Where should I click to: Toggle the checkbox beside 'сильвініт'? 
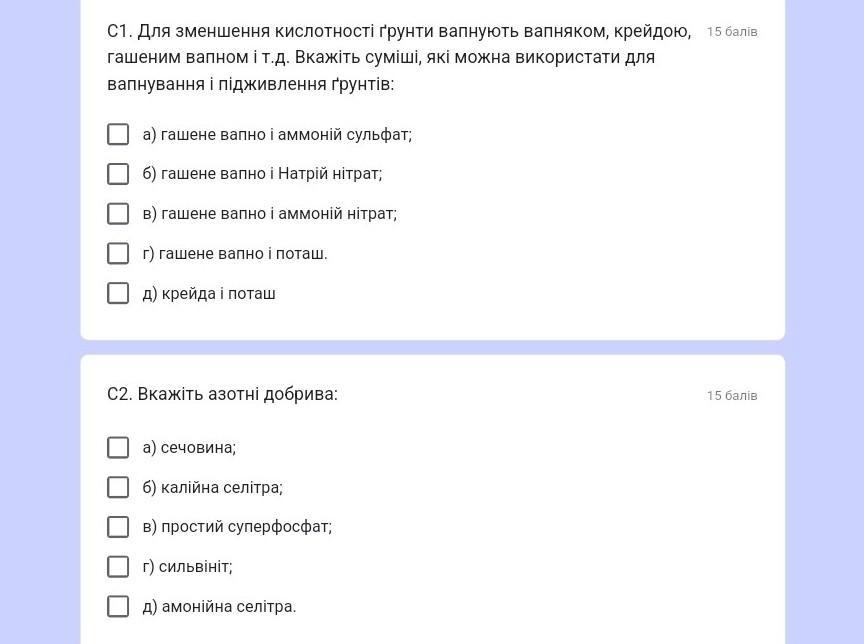point(118,566)
